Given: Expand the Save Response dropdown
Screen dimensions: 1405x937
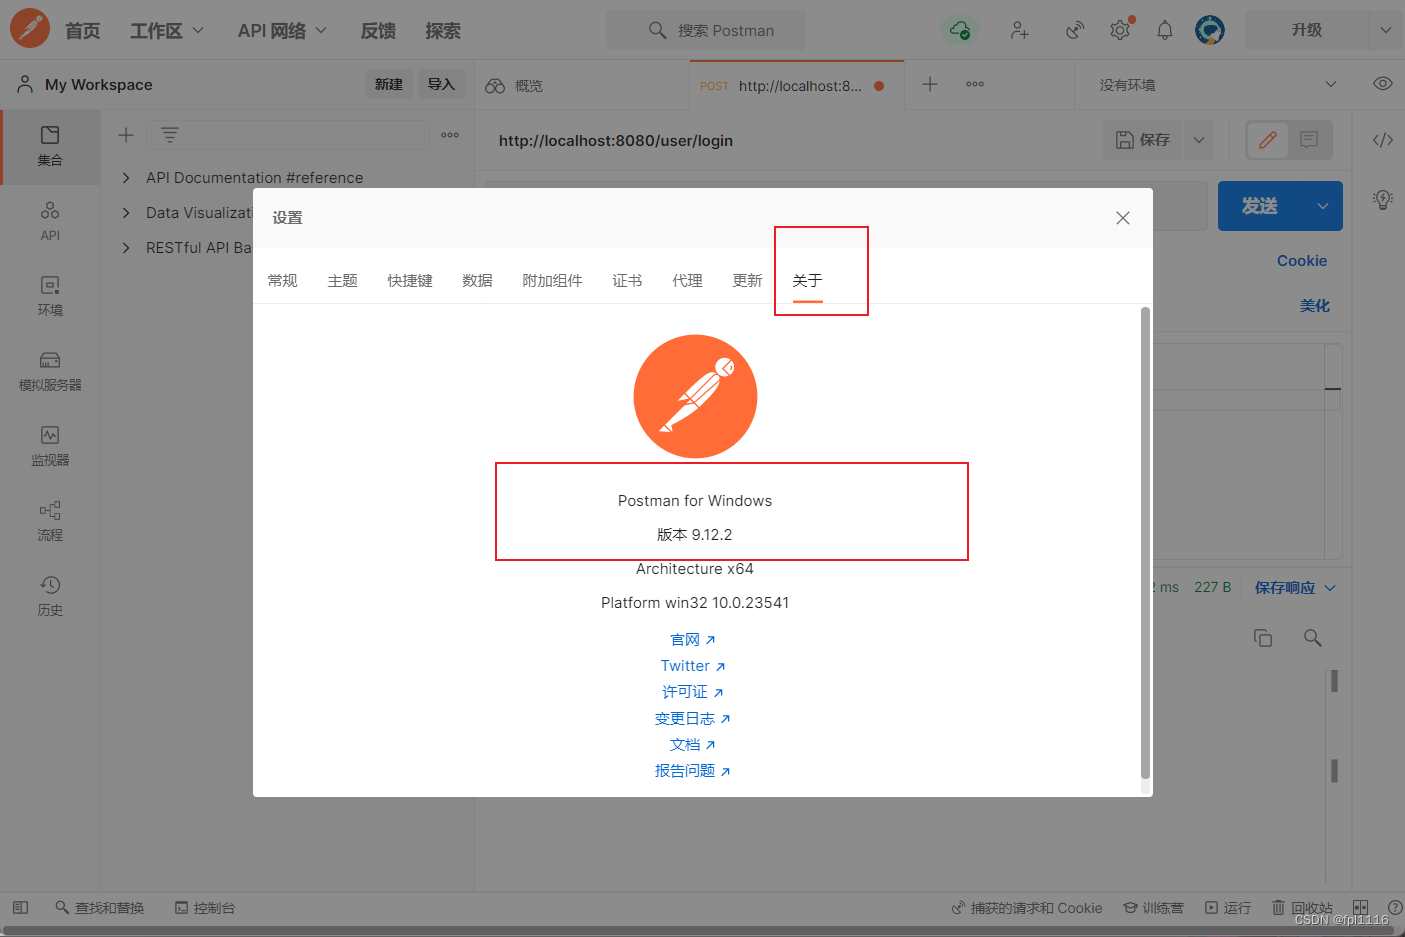Looking at the screenshot, I should point(1330,588).
